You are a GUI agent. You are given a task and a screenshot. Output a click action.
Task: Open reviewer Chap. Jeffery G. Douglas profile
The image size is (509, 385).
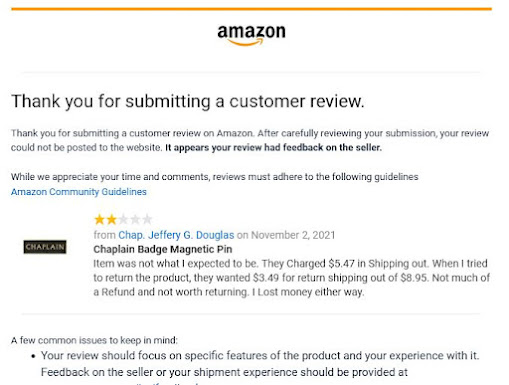coord(176,235)
